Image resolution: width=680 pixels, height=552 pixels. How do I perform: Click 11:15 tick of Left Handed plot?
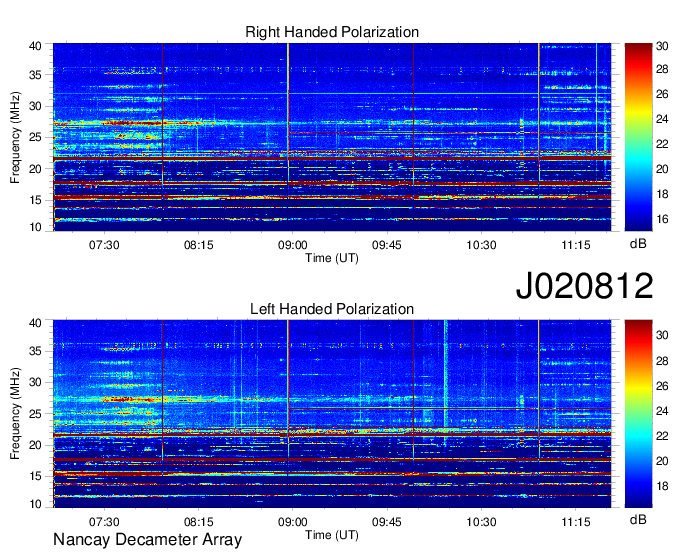tap(576, 522)
